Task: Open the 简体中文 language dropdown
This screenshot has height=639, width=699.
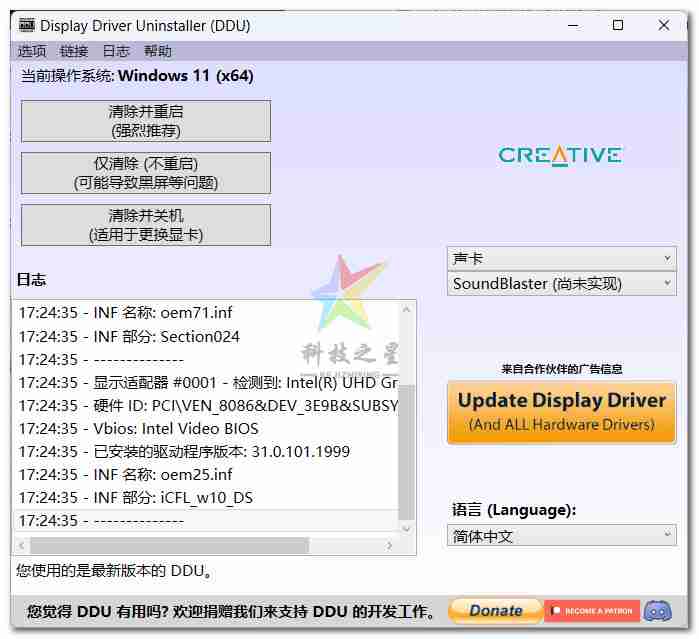Action: click(x=561, y=536)
